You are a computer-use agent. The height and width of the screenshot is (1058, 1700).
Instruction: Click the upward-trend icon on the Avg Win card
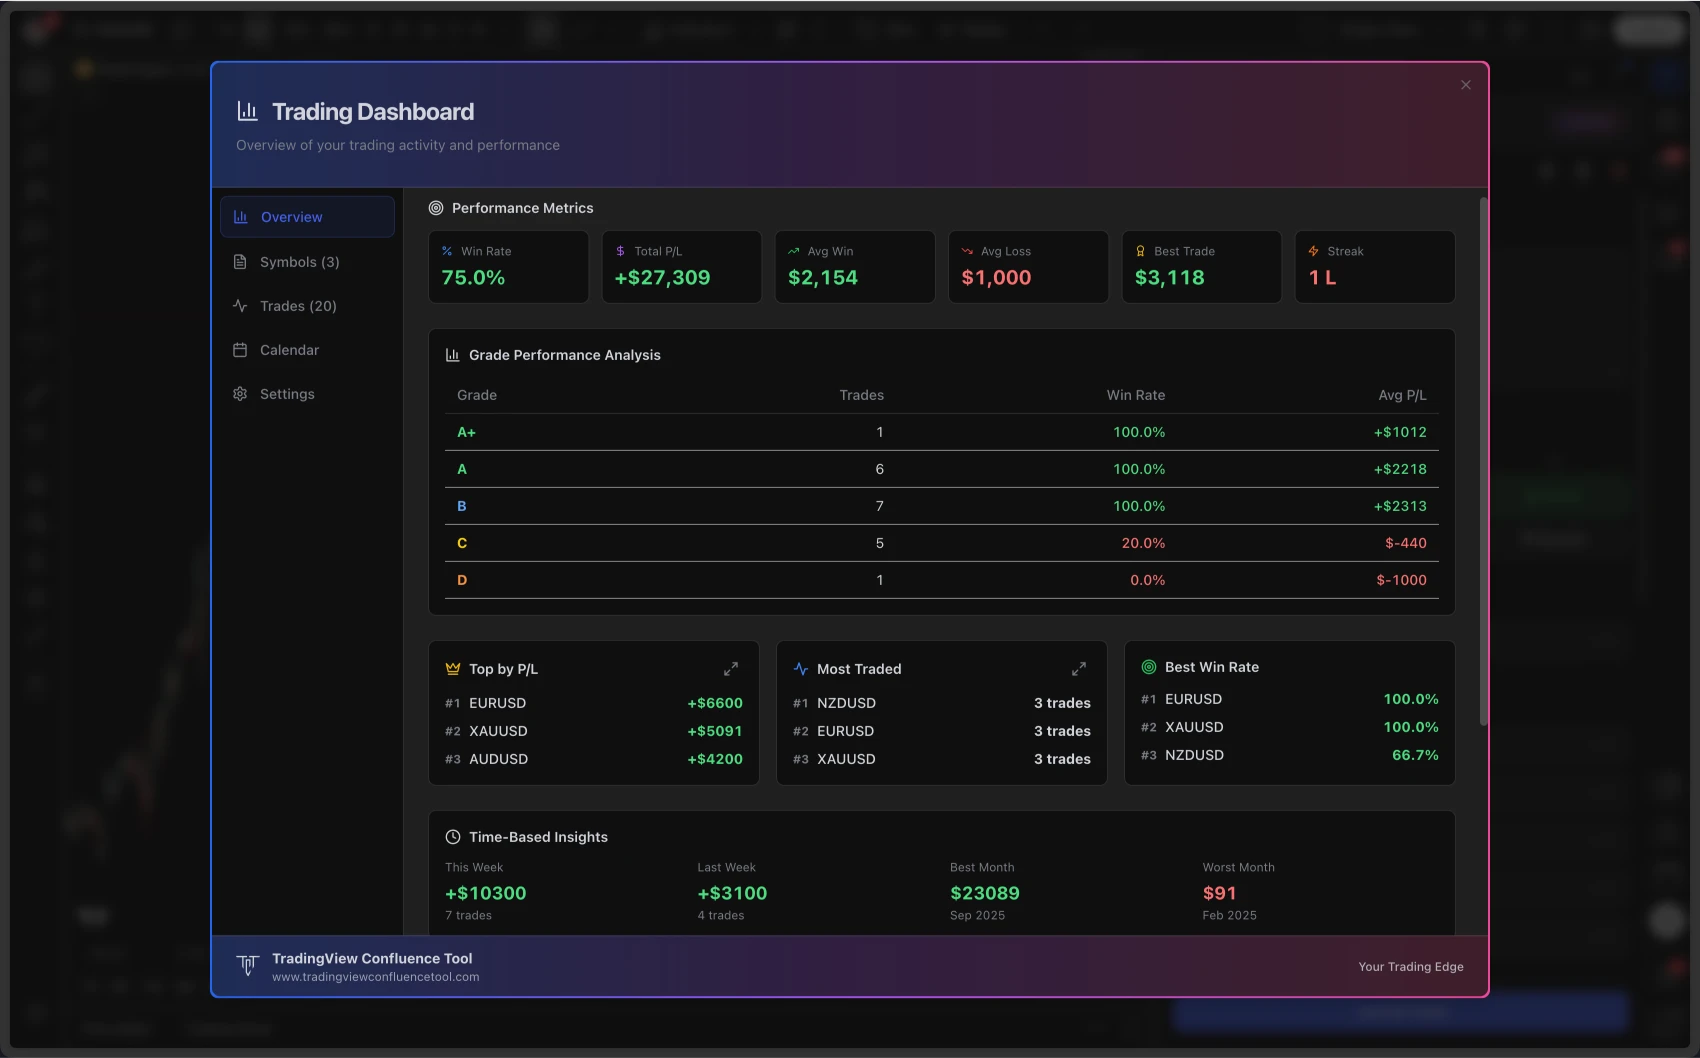pos(792,251)
